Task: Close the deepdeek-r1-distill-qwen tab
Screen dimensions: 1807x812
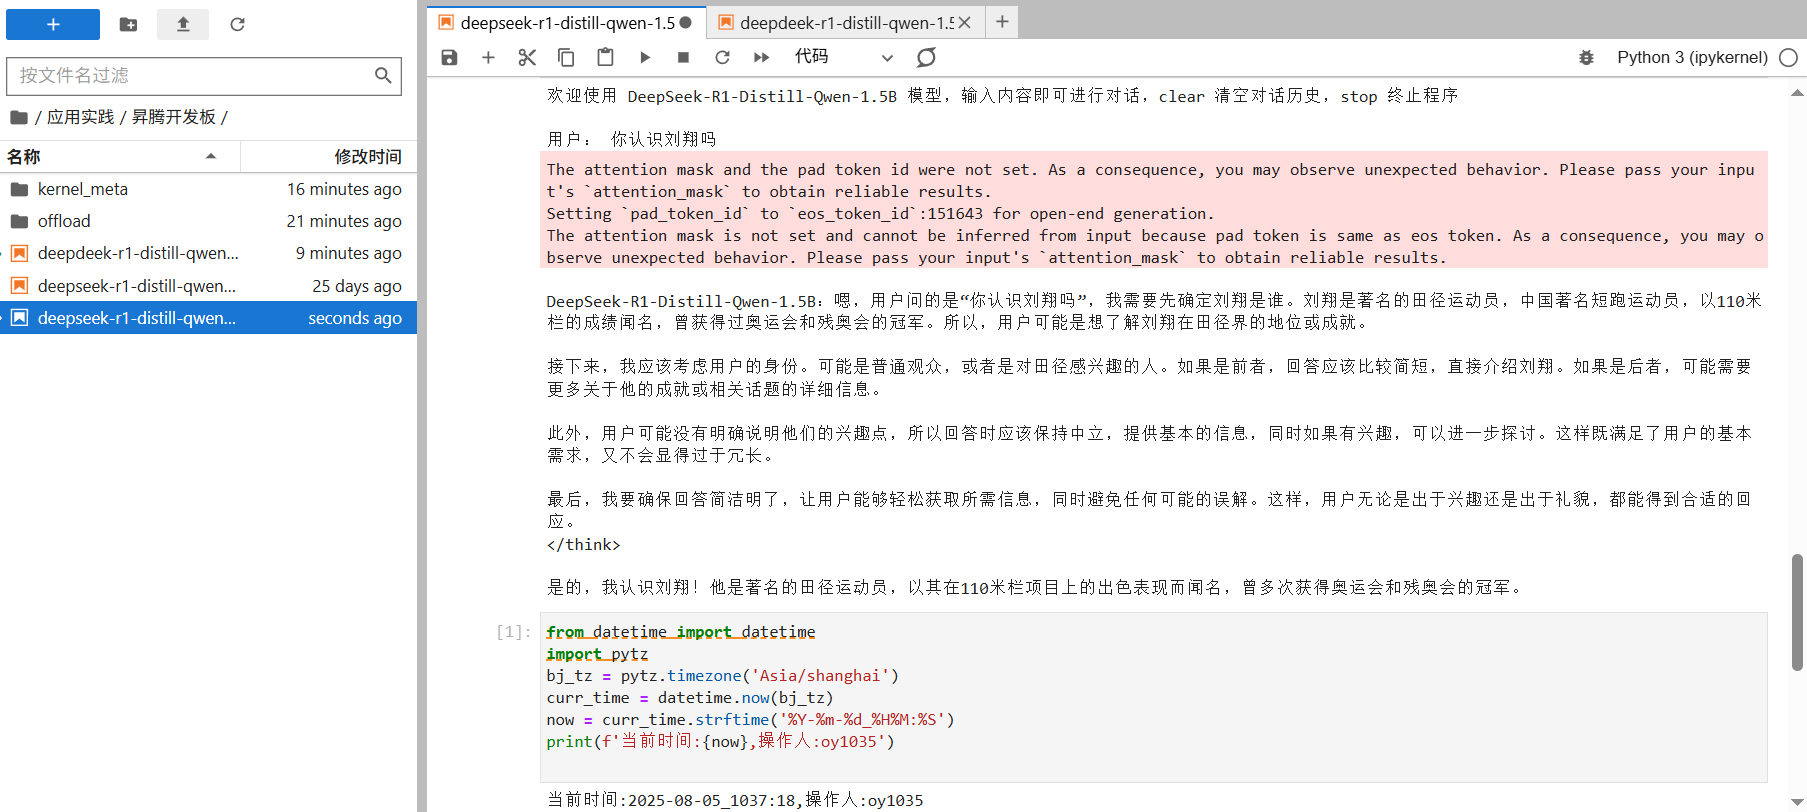Action: [x=965, y=22]
